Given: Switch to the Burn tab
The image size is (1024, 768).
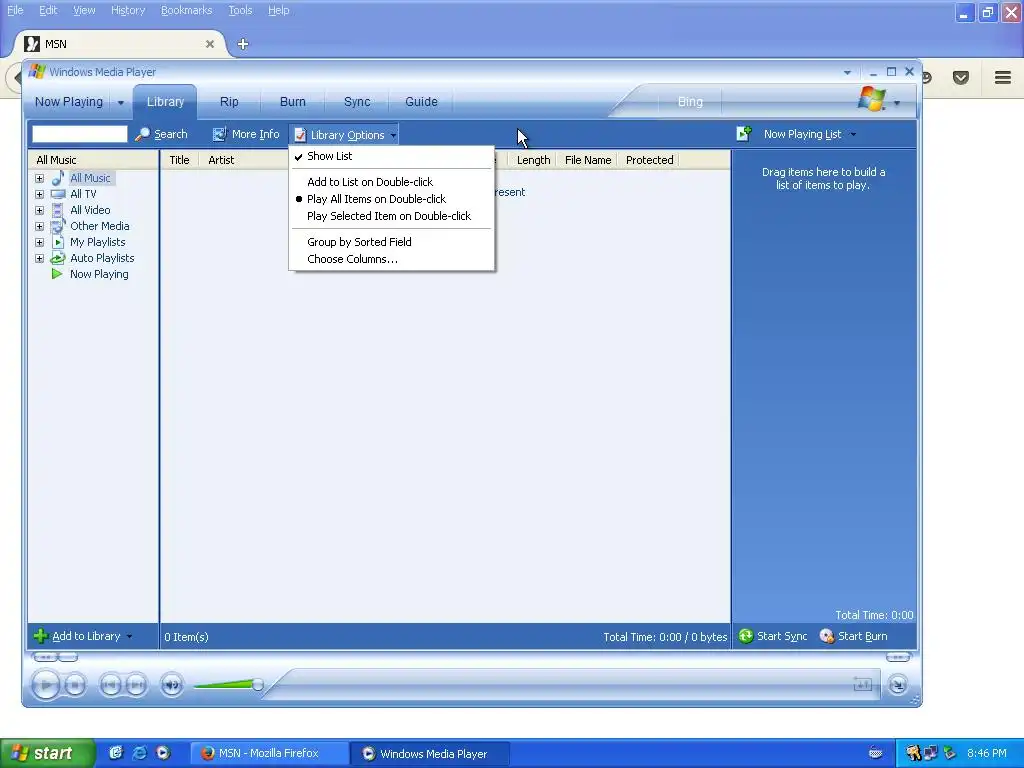Looking at the screenshot, I should point(293,102).
